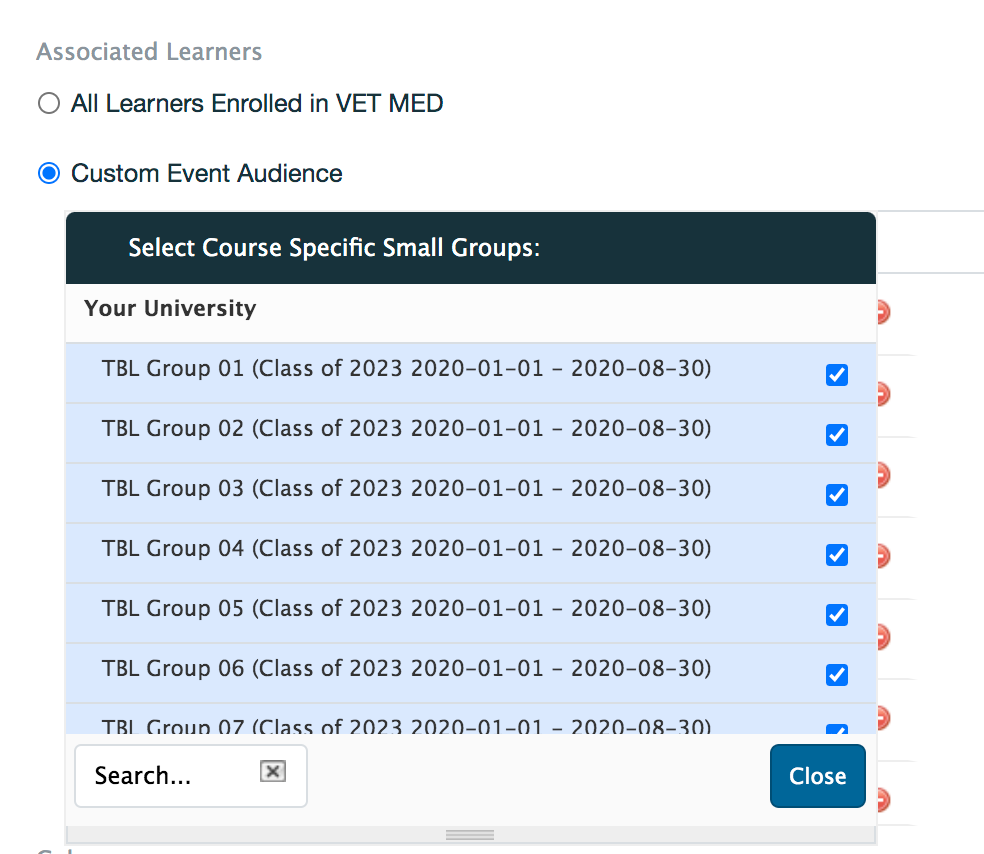The height and width of the screenshot is (854, 984).
Task: Click the Associated Learners heading
Action: [148, 51]
